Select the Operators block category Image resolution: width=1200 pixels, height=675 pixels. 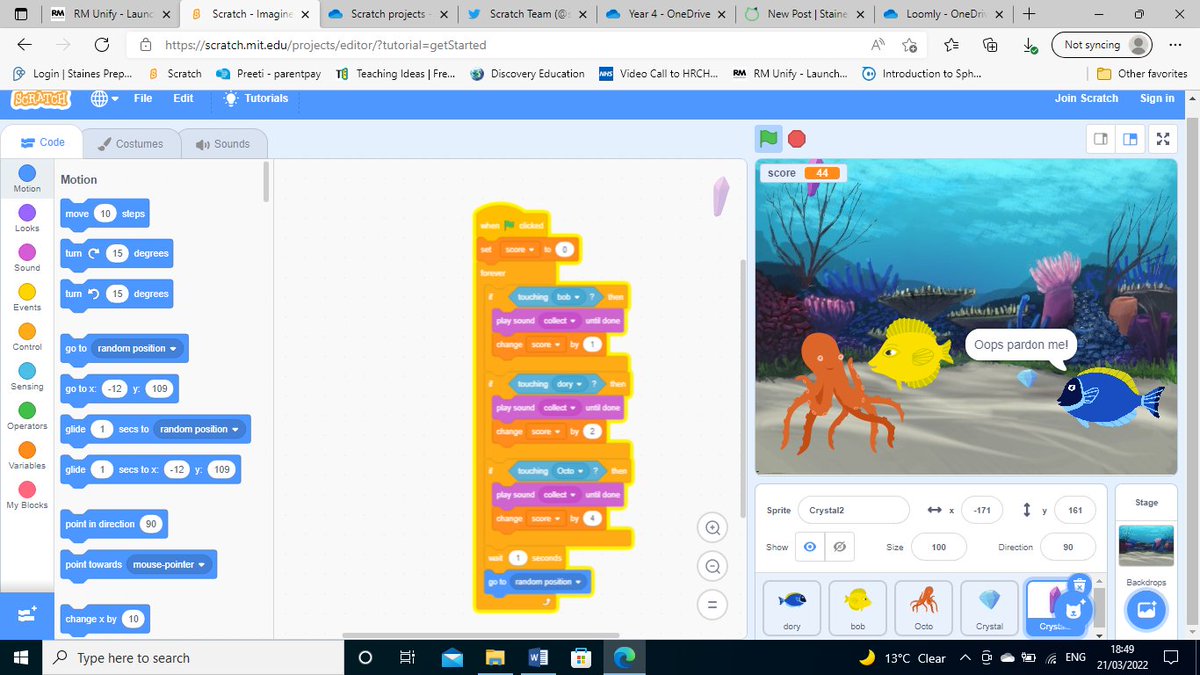tap(27, 417)
